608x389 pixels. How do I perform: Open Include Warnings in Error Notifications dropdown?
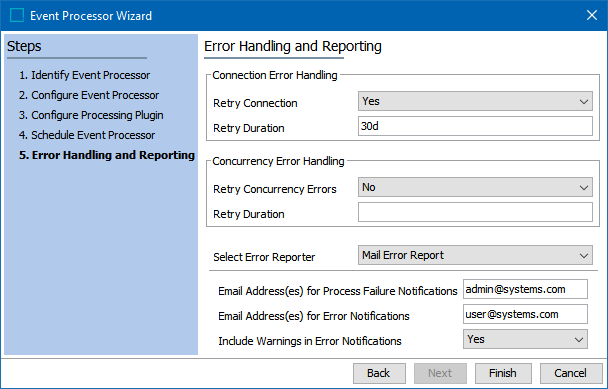[x=525, y=339]
